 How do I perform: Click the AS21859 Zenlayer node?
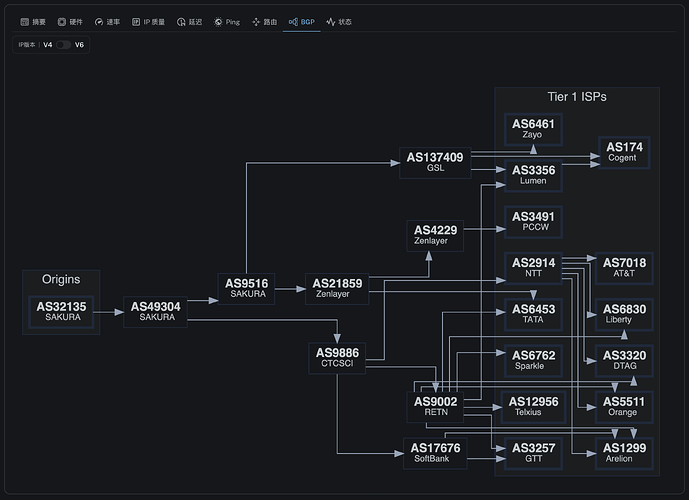337,289
